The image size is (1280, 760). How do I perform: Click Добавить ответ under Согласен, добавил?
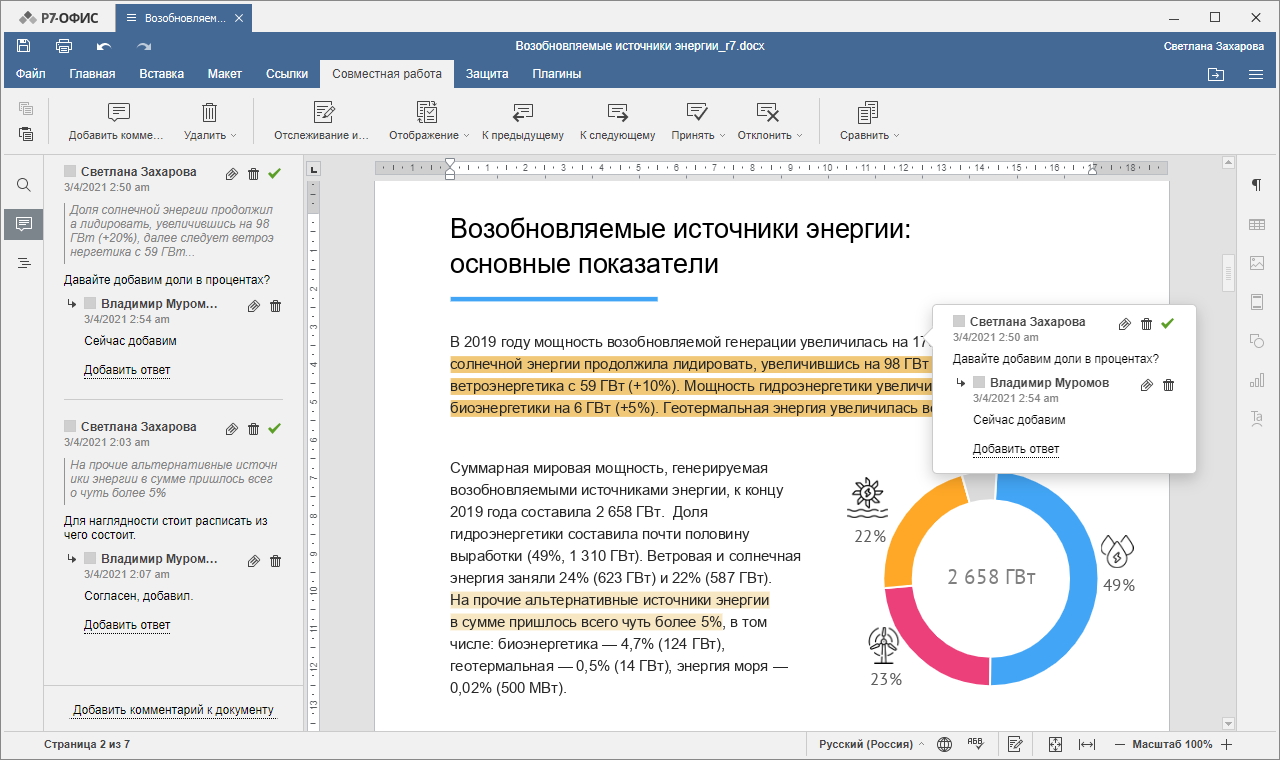[127, 625]
